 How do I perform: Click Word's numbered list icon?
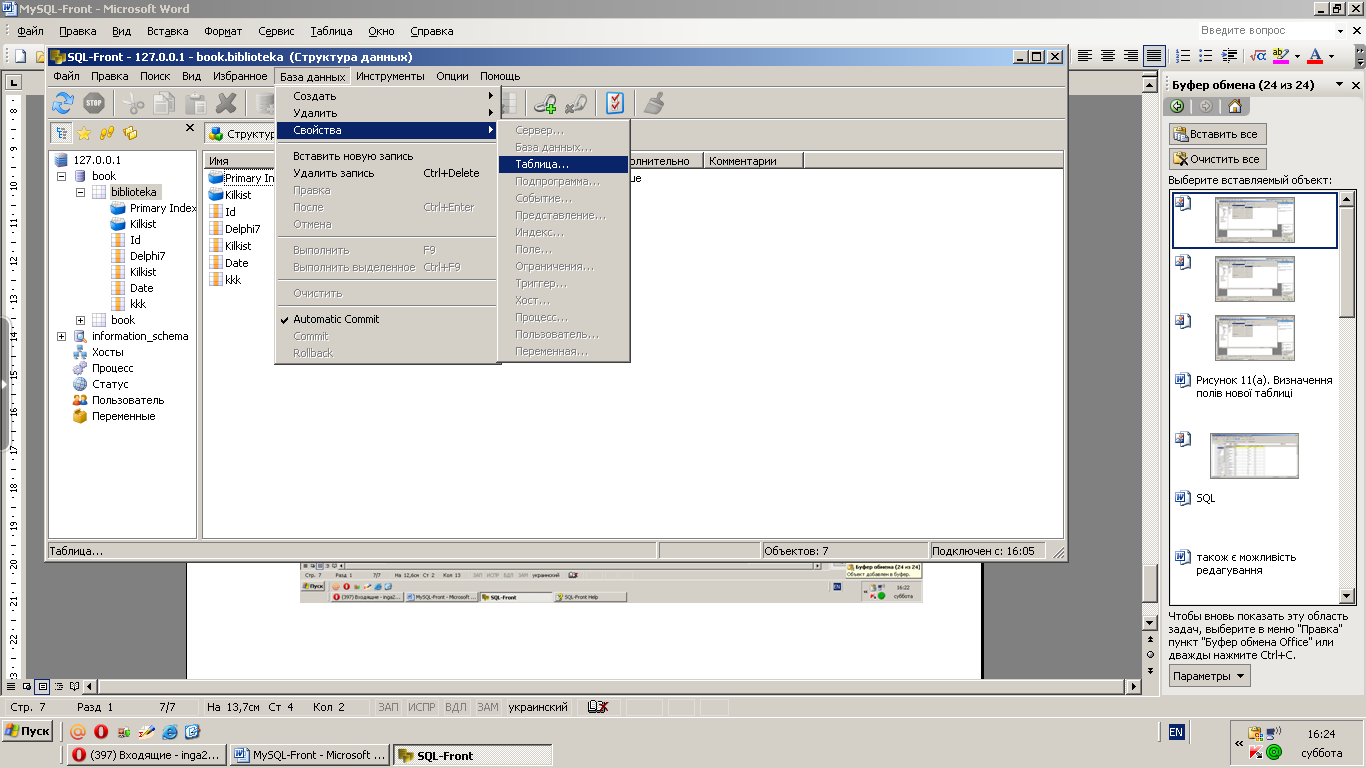click(x=1183, y=56)
